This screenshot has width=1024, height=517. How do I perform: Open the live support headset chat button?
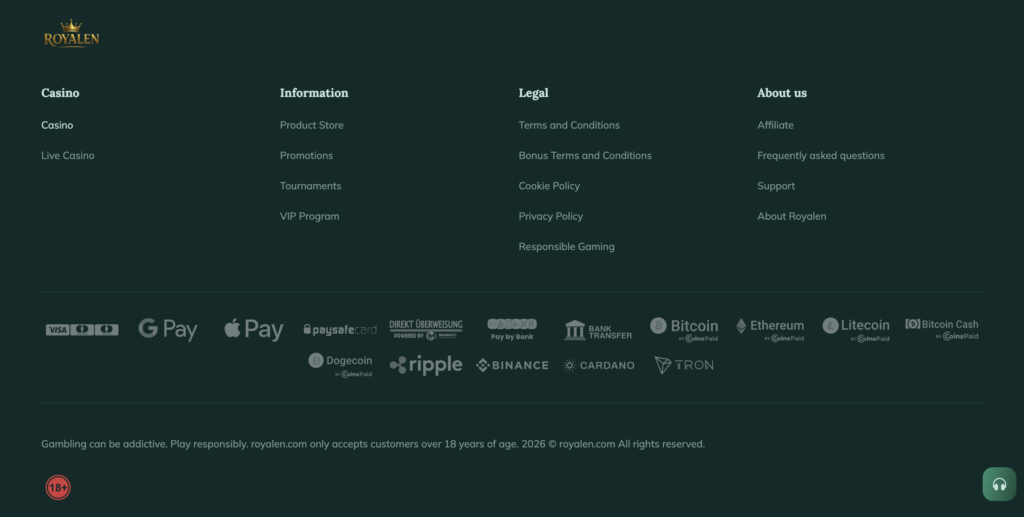[x=999, y=484]
